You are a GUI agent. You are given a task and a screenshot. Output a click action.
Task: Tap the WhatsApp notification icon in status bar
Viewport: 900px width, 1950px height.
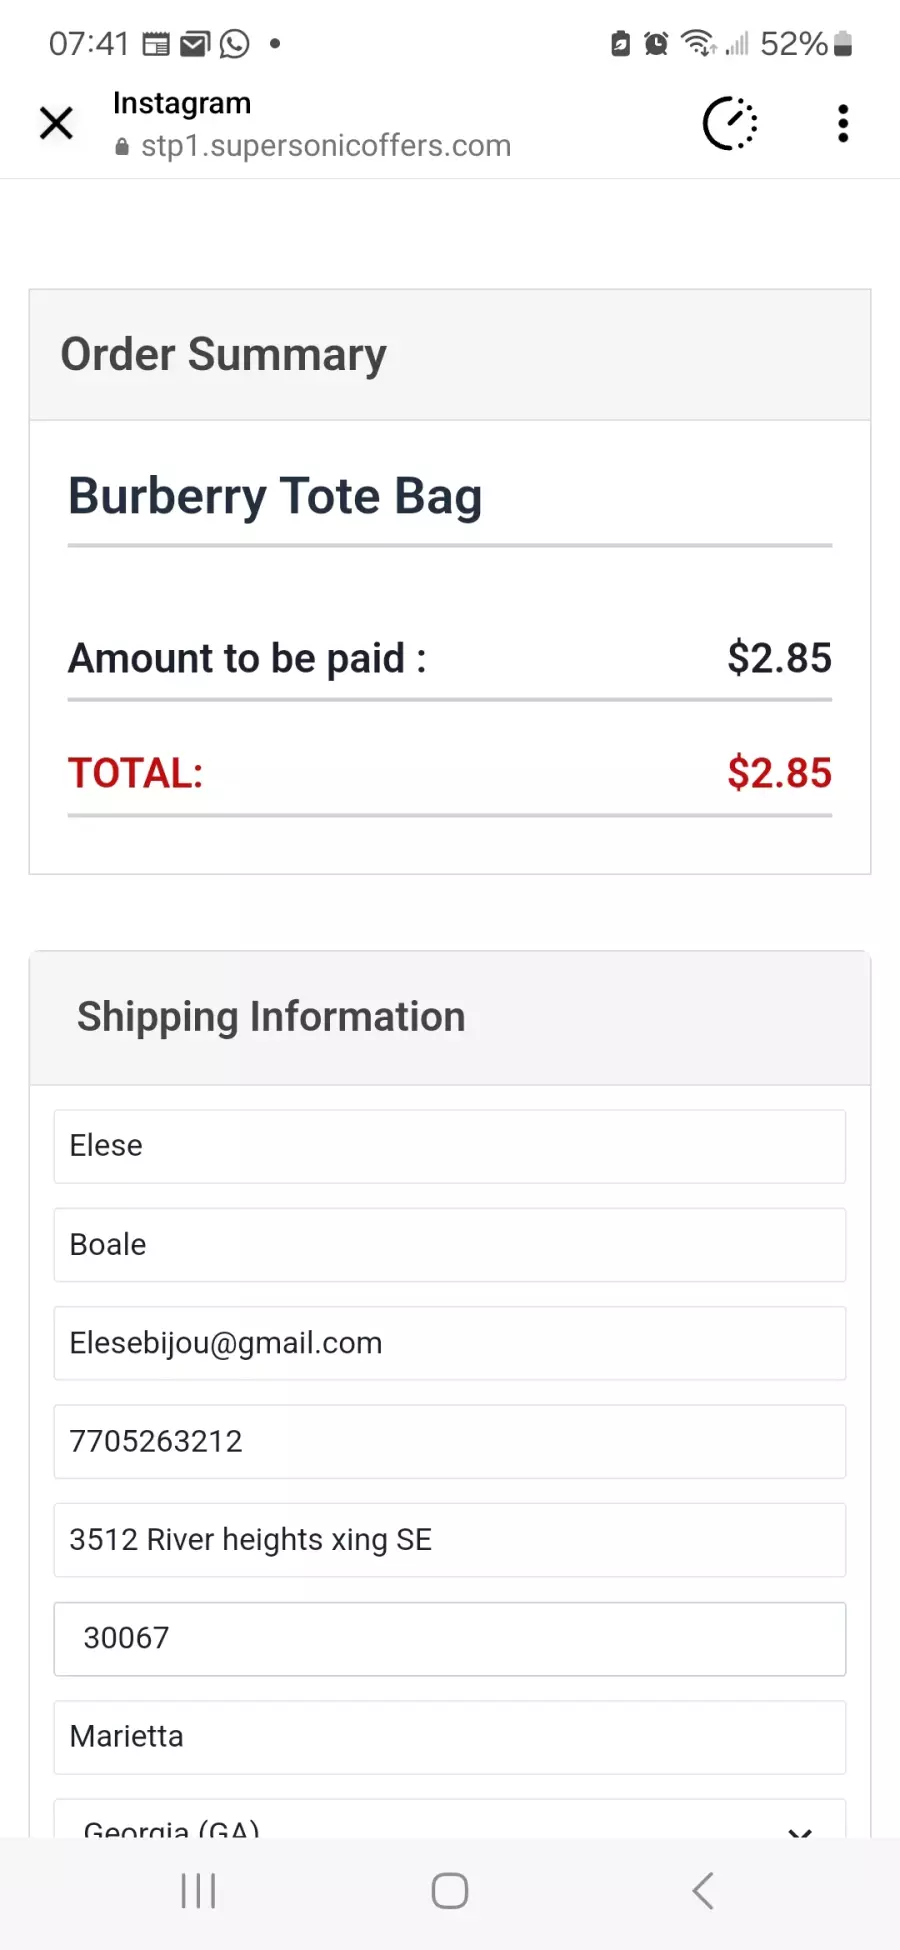click(234, 44)
